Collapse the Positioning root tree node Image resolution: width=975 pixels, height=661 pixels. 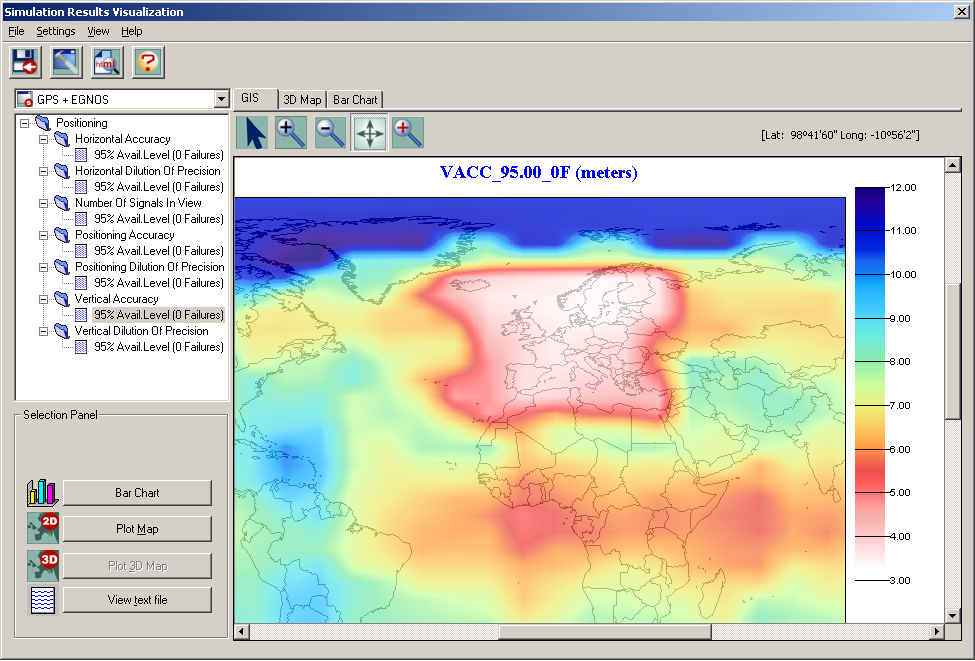point(24,123)
